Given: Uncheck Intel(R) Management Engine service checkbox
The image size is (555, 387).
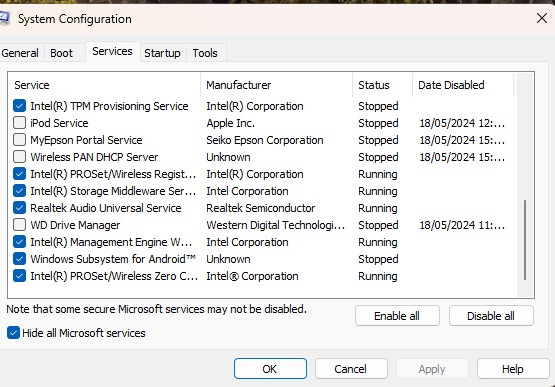Looking at the screenshot, I should (x=19, y=241).
